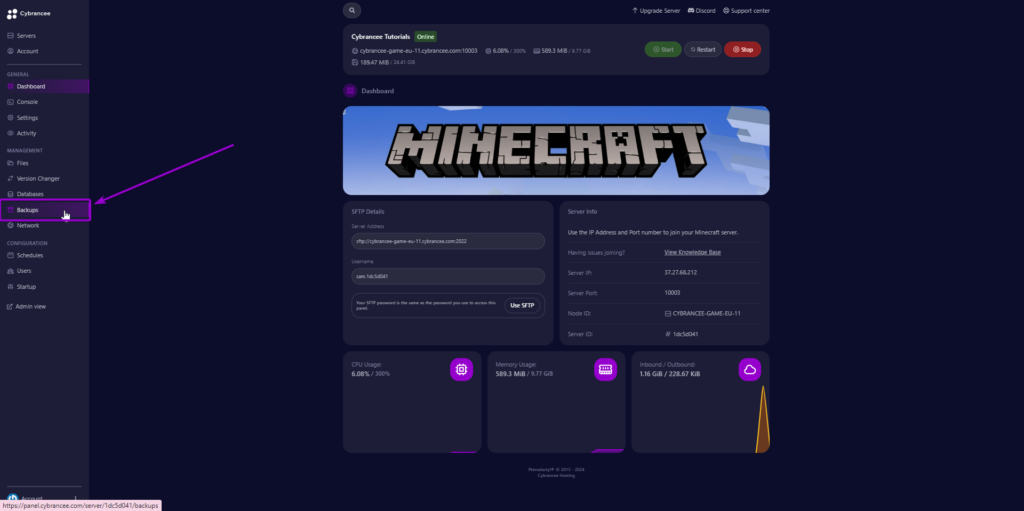Stop the server with the red Stop button
1024x511 pixels.
743,49
